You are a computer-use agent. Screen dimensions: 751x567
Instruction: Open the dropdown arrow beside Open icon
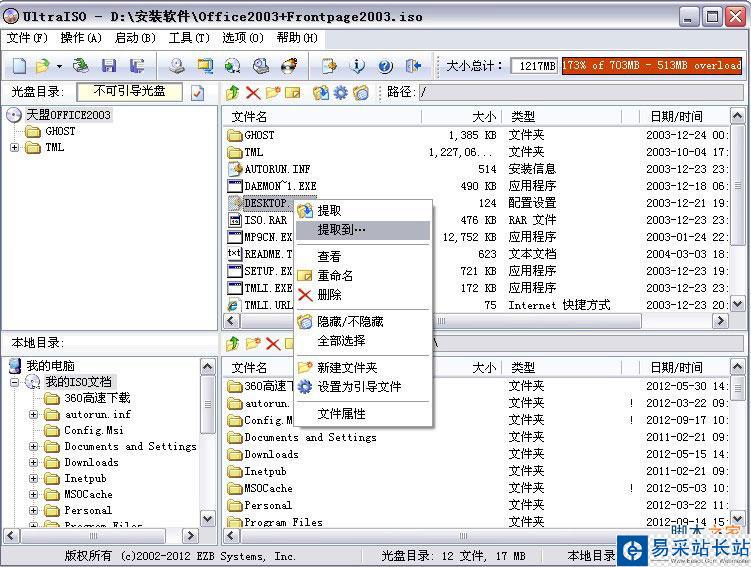coord(59,66)
